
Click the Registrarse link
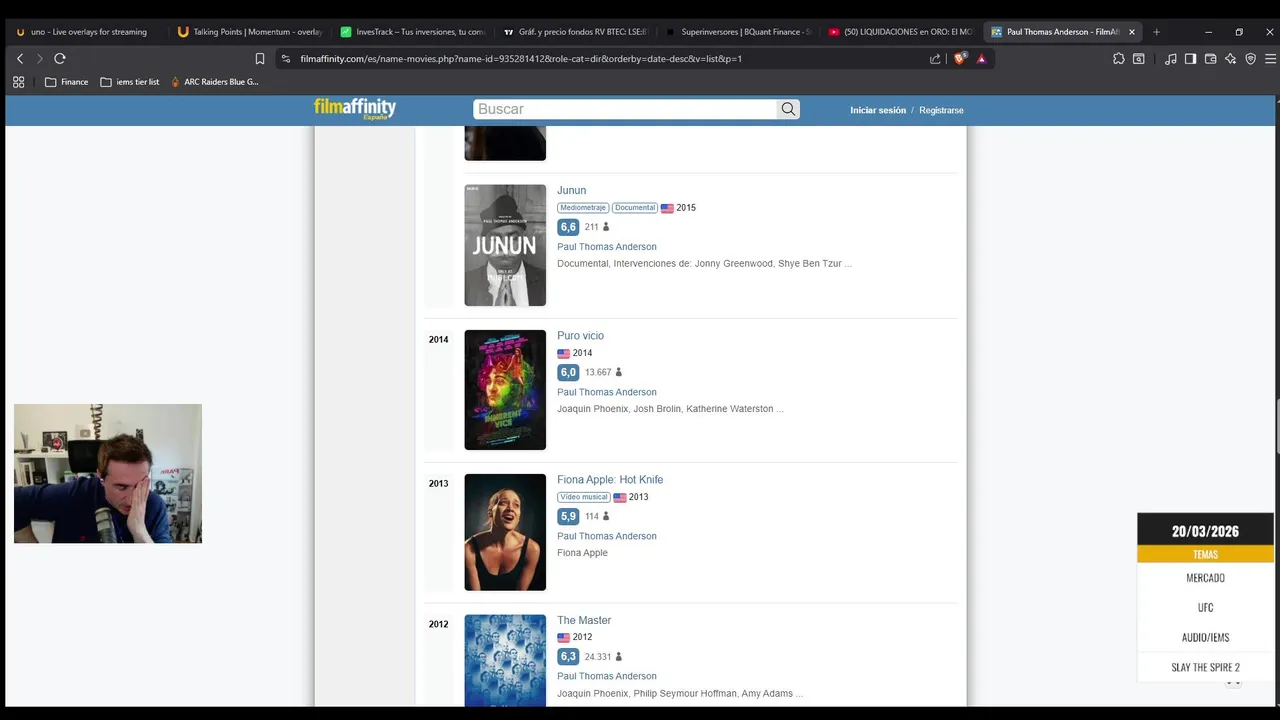pos(941,110)
